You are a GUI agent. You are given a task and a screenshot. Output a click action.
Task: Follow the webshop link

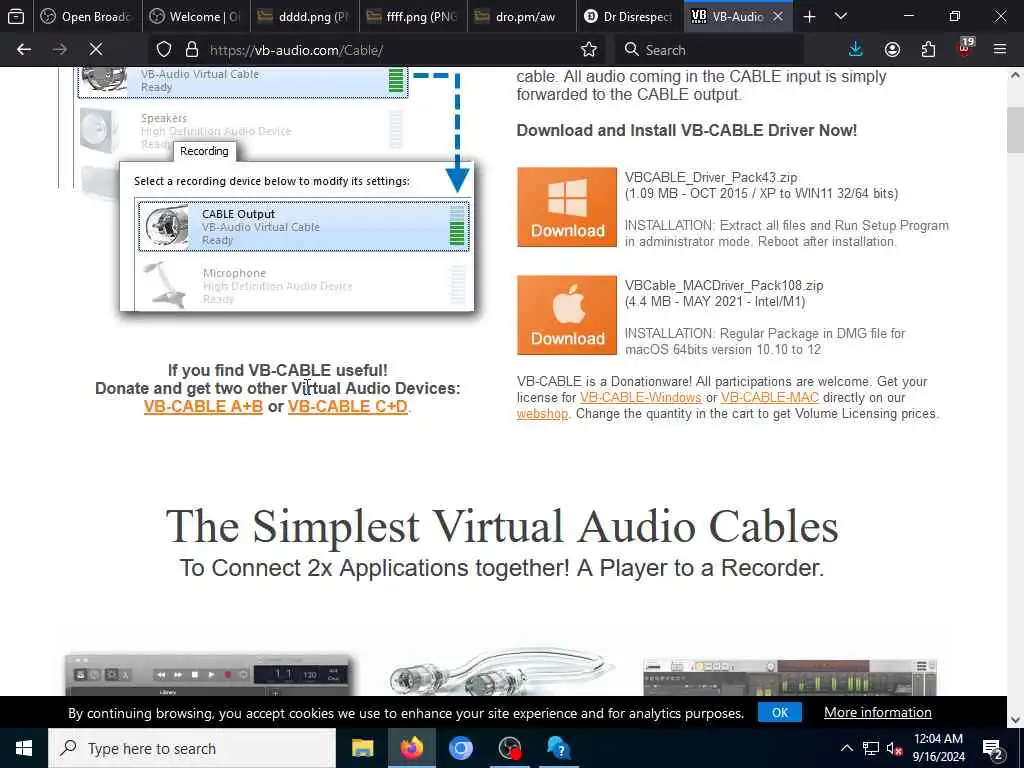pos(542,414)
